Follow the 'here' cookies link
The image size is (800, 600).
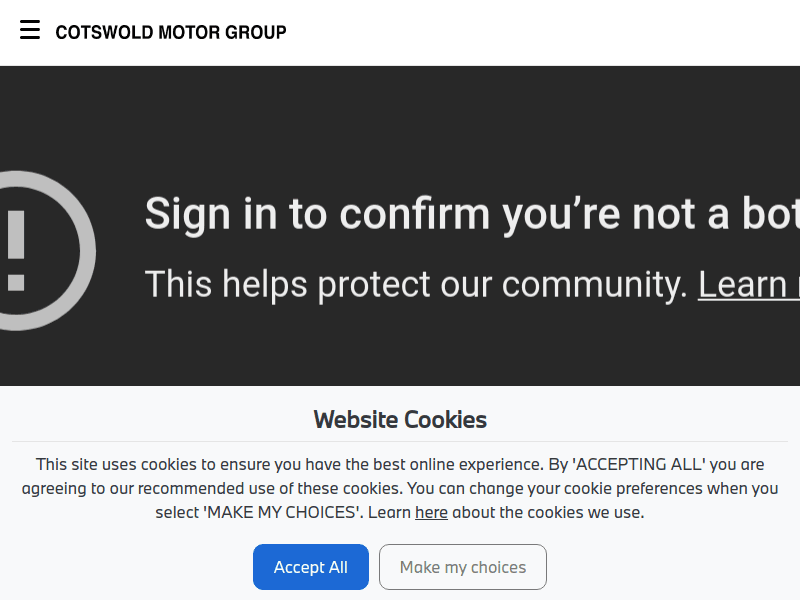click(x=431, y=513)
